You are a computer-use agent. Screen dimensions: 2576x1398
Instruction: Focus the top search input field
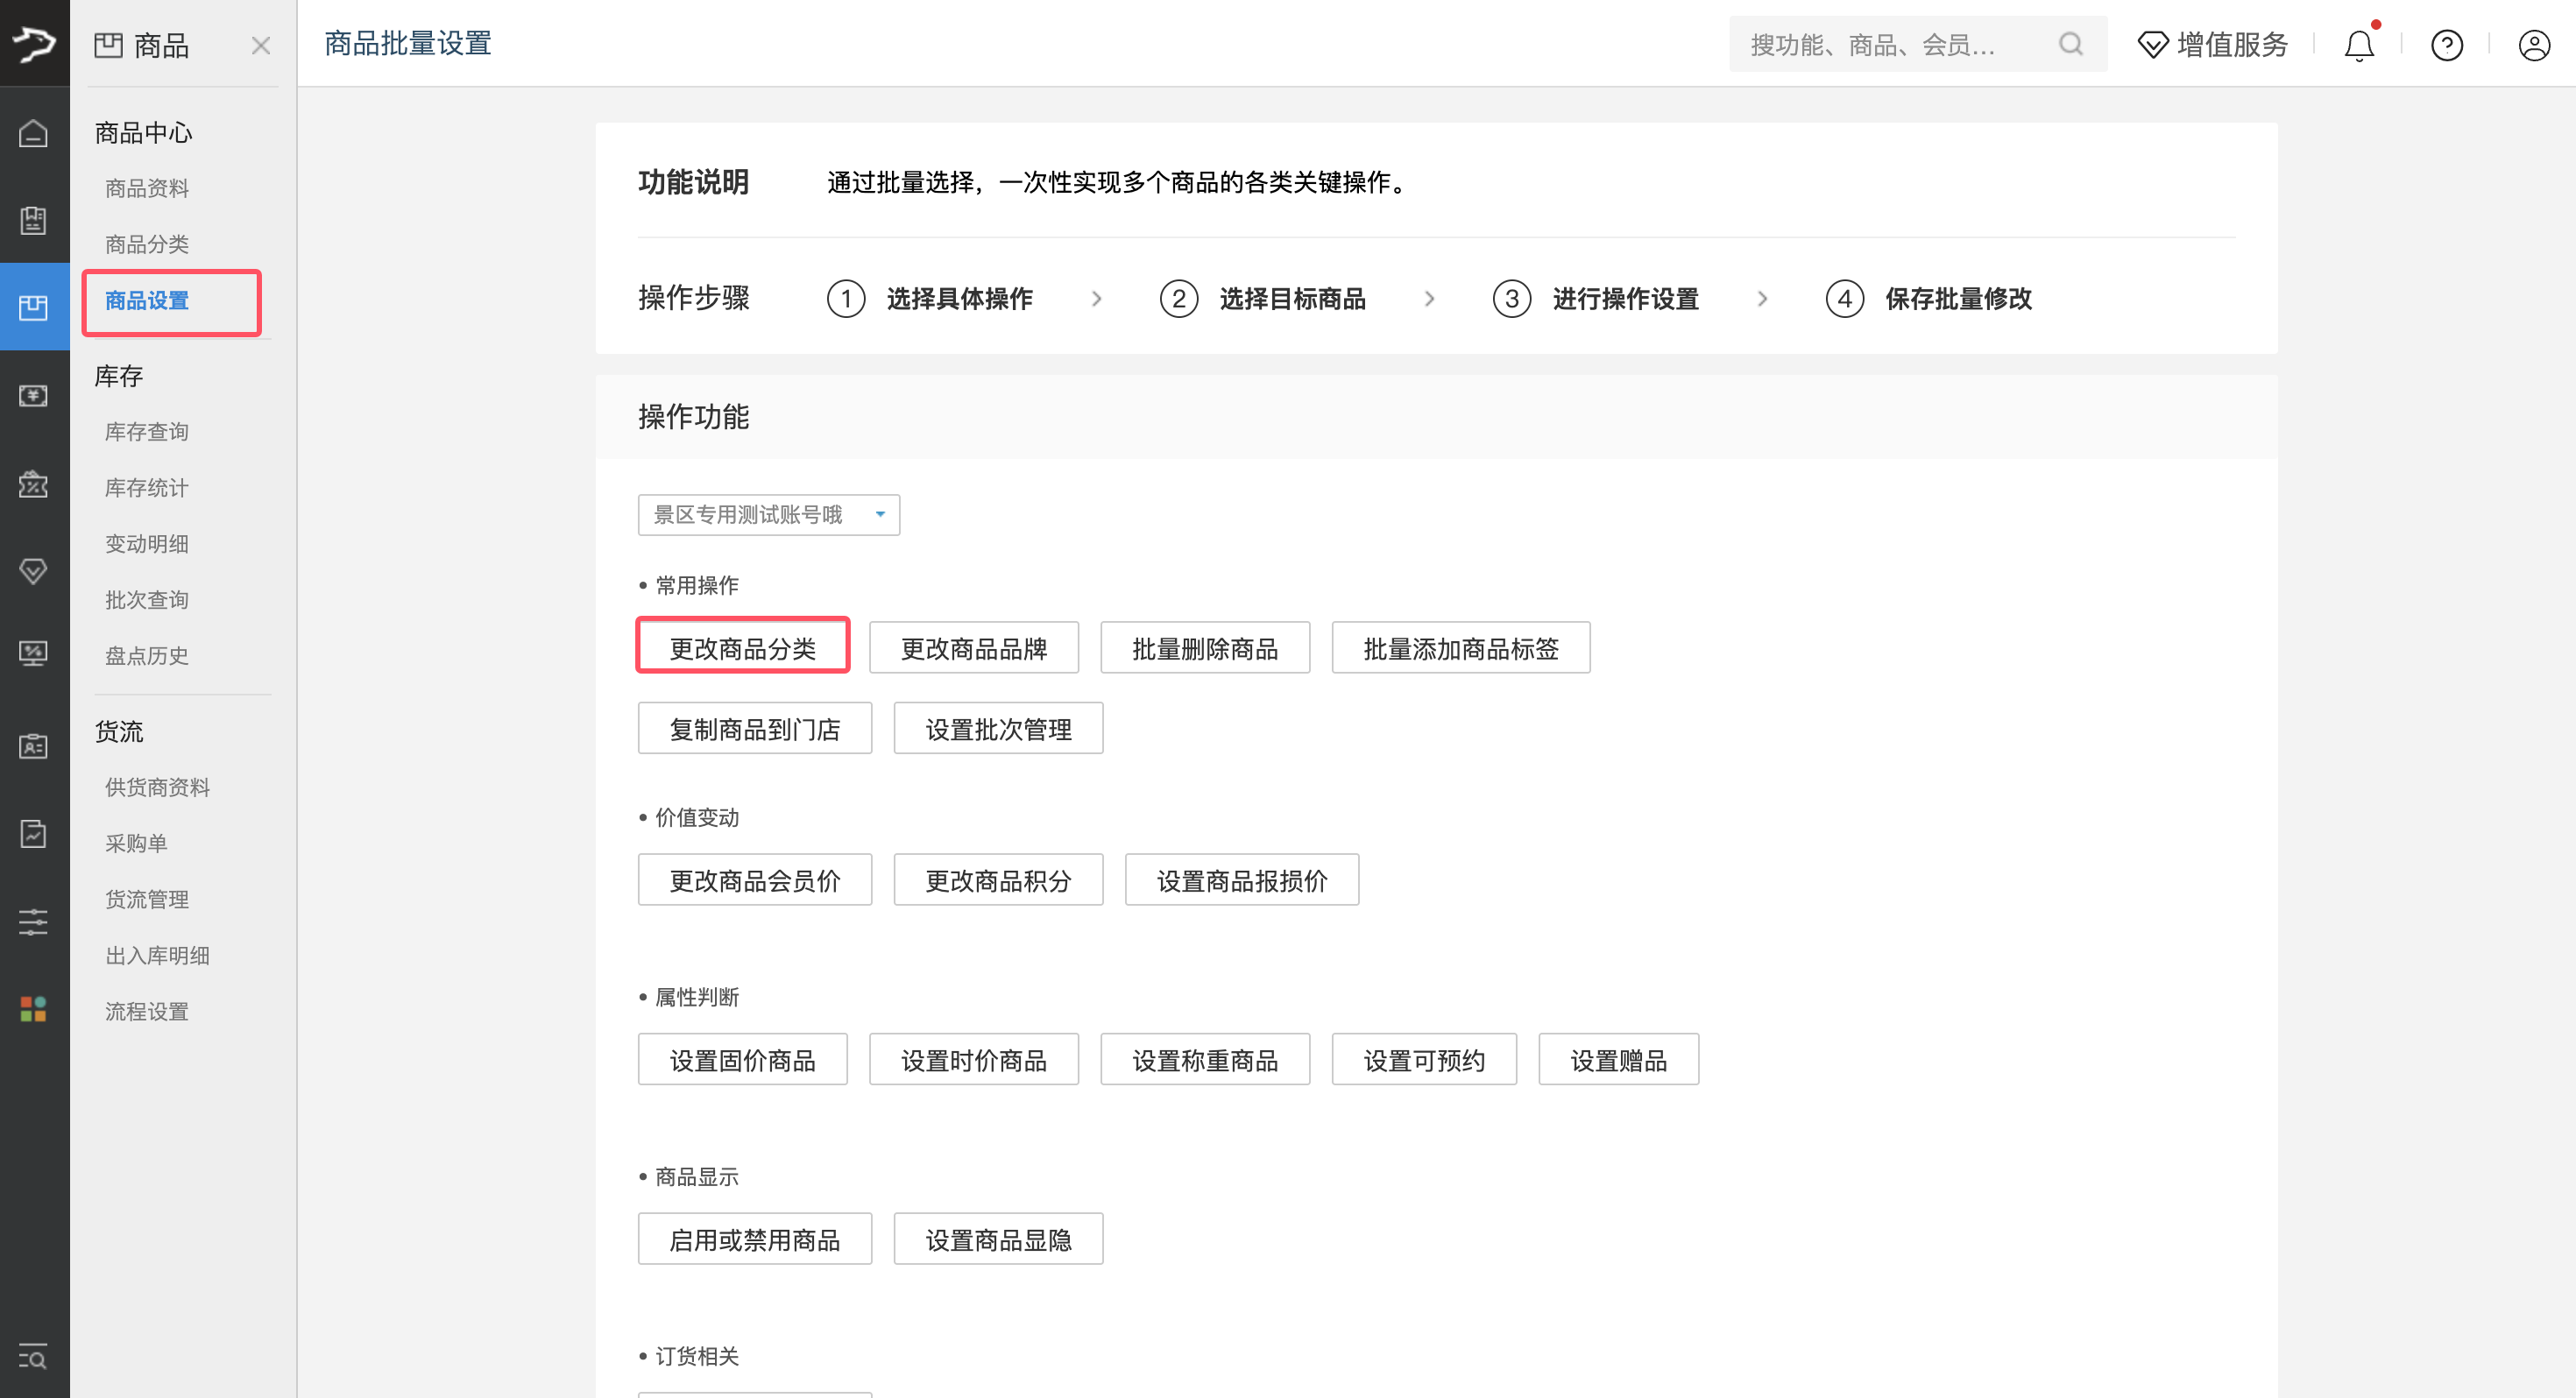pos(1890,45)
